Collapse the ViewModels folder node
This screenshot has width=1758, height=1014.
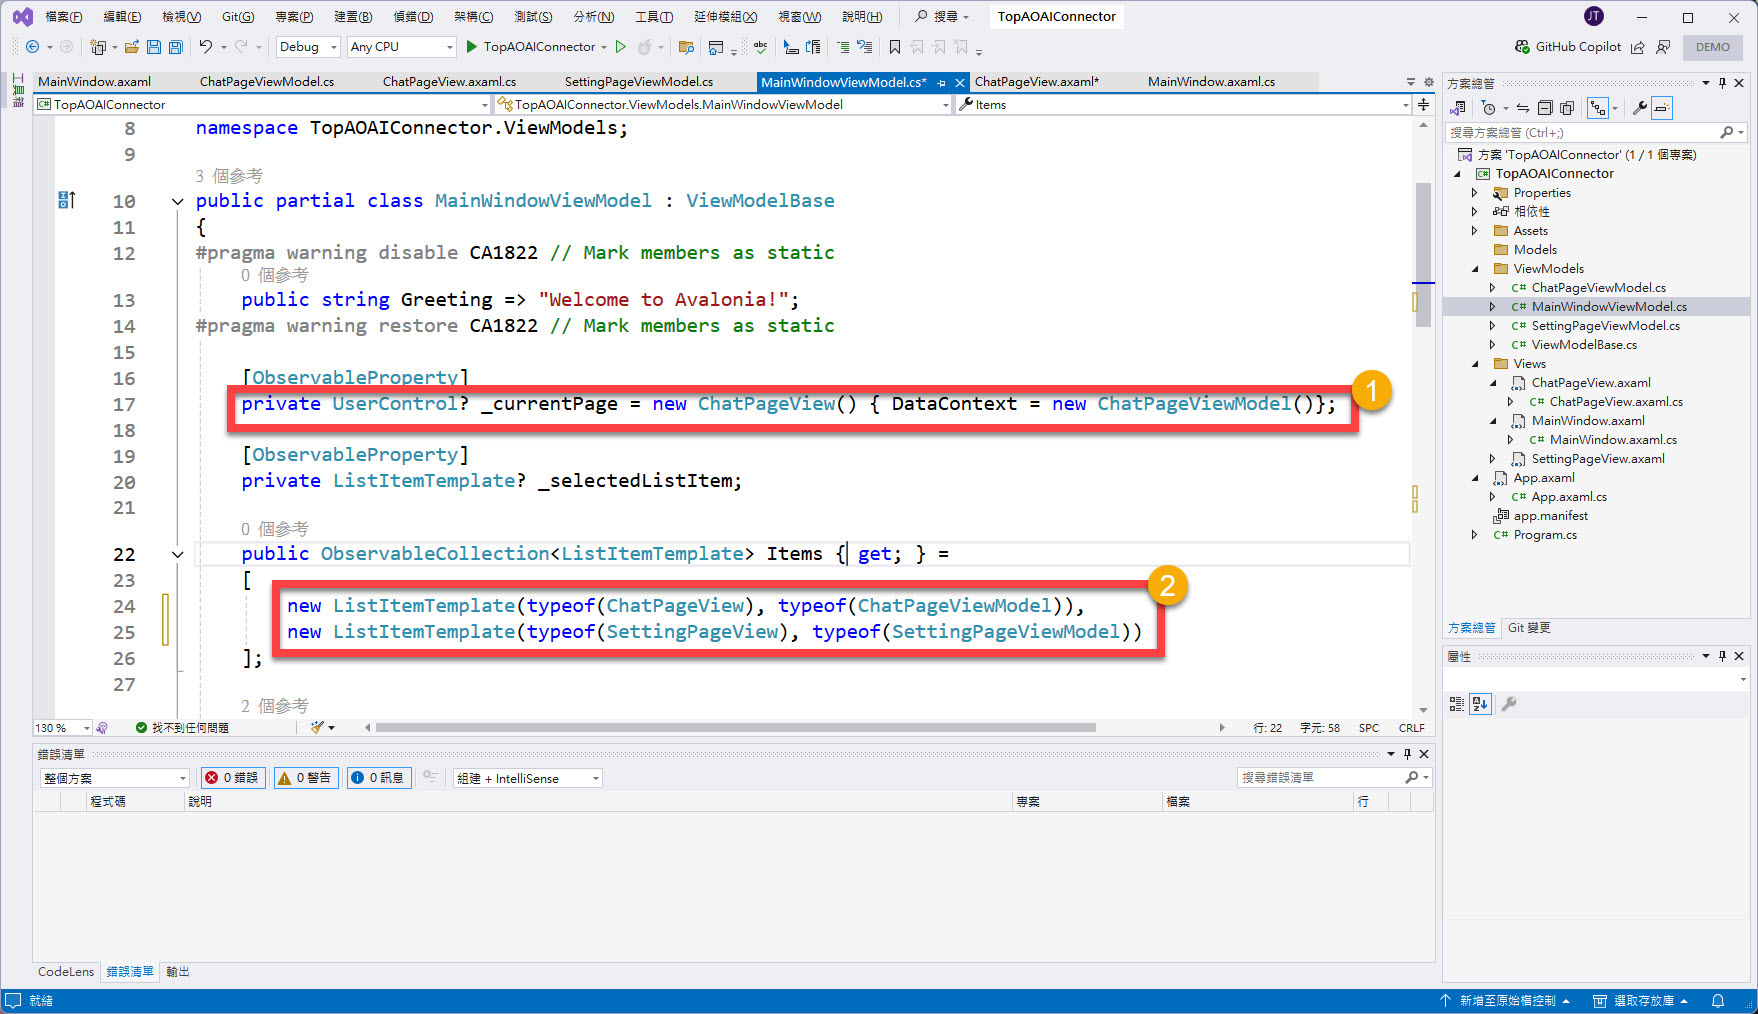pyautogui.click(x=1475, y=269)
